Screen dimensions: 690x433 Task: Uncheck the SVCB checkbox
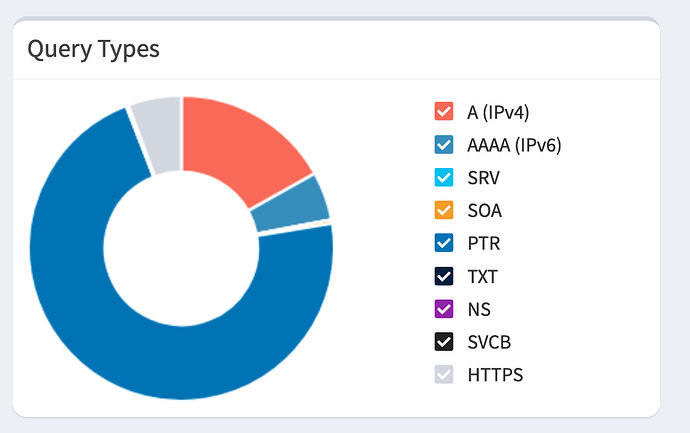[x=444, y=342]
